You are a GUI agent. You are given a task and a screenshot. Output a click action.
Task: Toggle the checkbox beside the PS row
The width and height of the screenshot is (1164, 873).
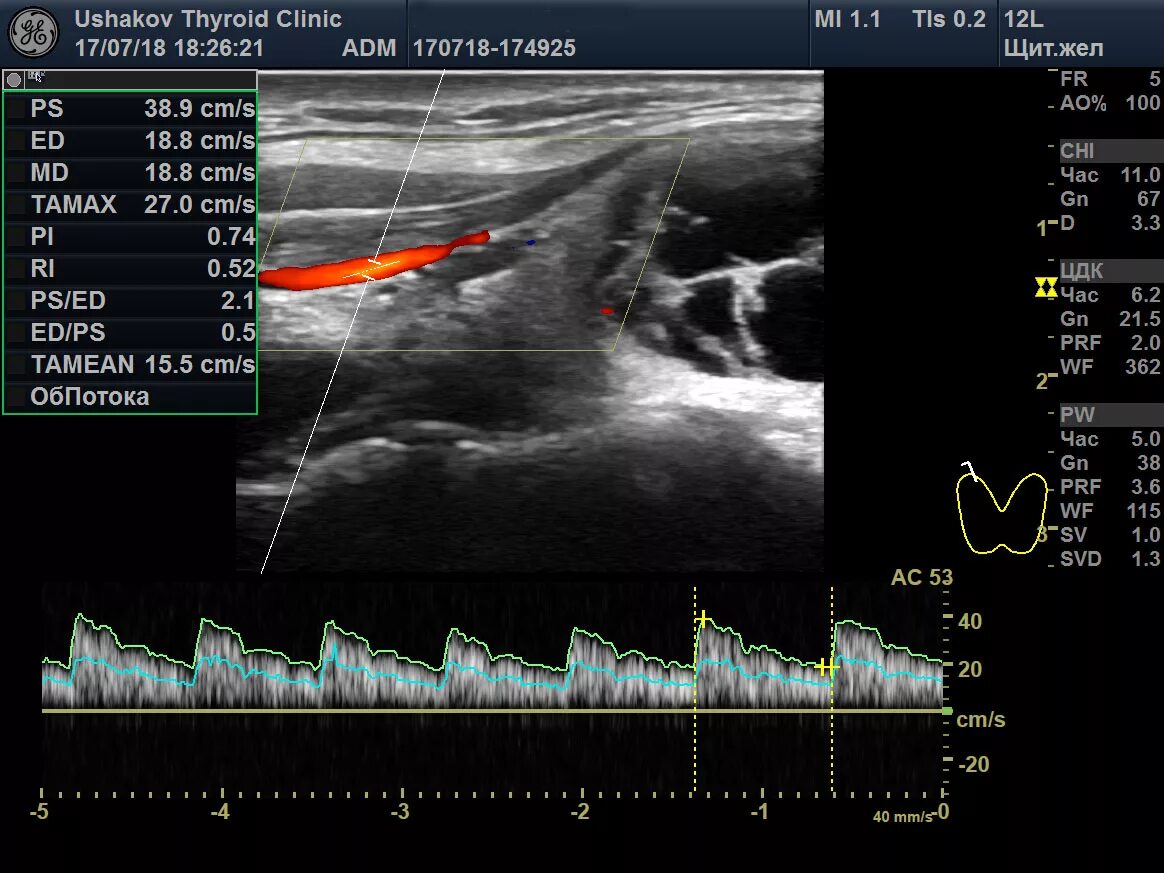click(x=16, y=109)
